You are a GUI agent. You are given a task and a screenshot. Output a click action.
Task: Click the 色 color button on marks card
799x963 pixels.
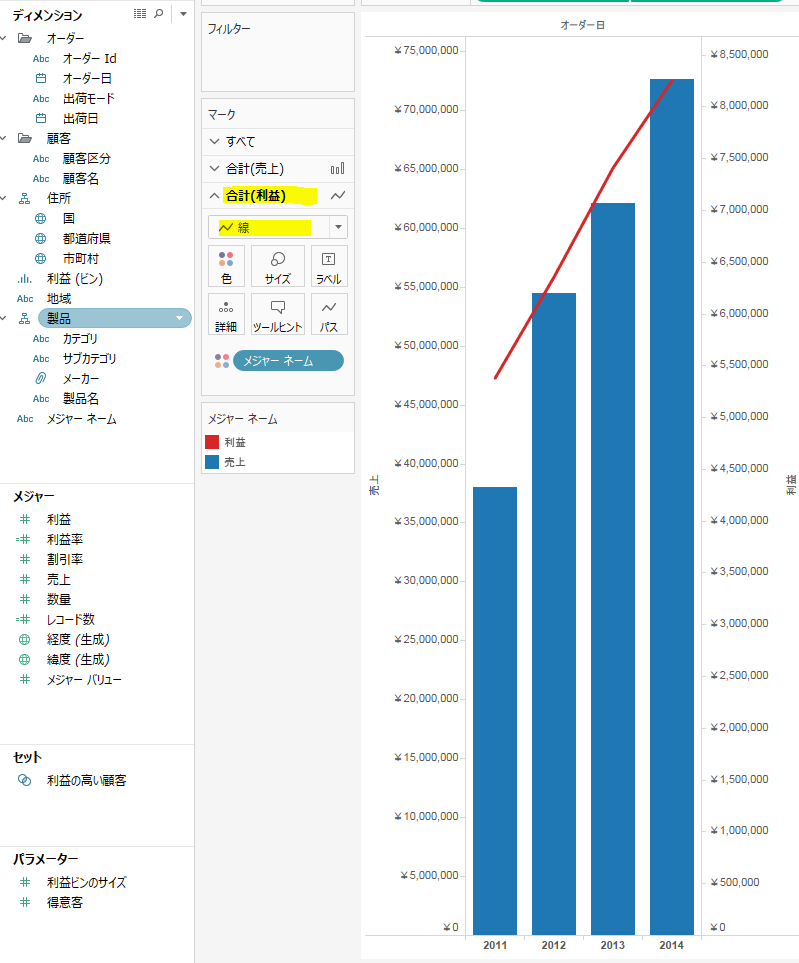click(x=226, y=266)
